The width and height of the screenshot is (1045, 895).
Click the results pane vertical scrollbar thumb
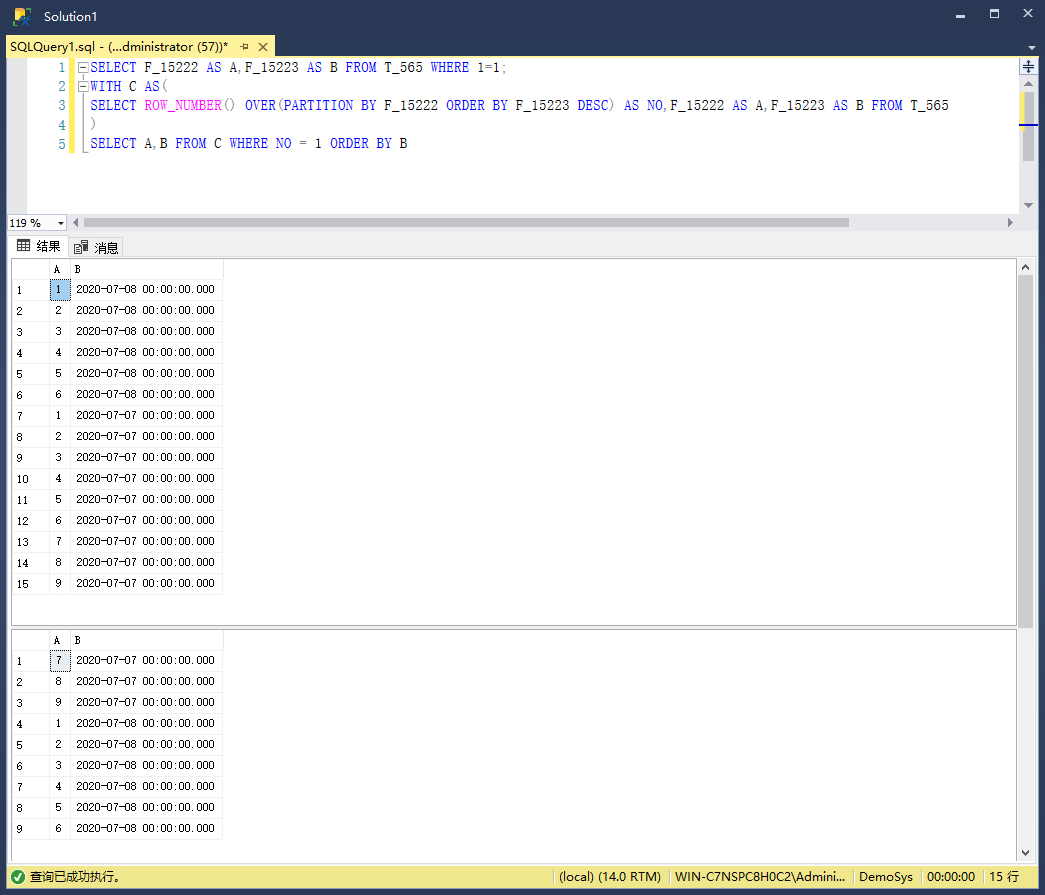(x=1025, y=451)
